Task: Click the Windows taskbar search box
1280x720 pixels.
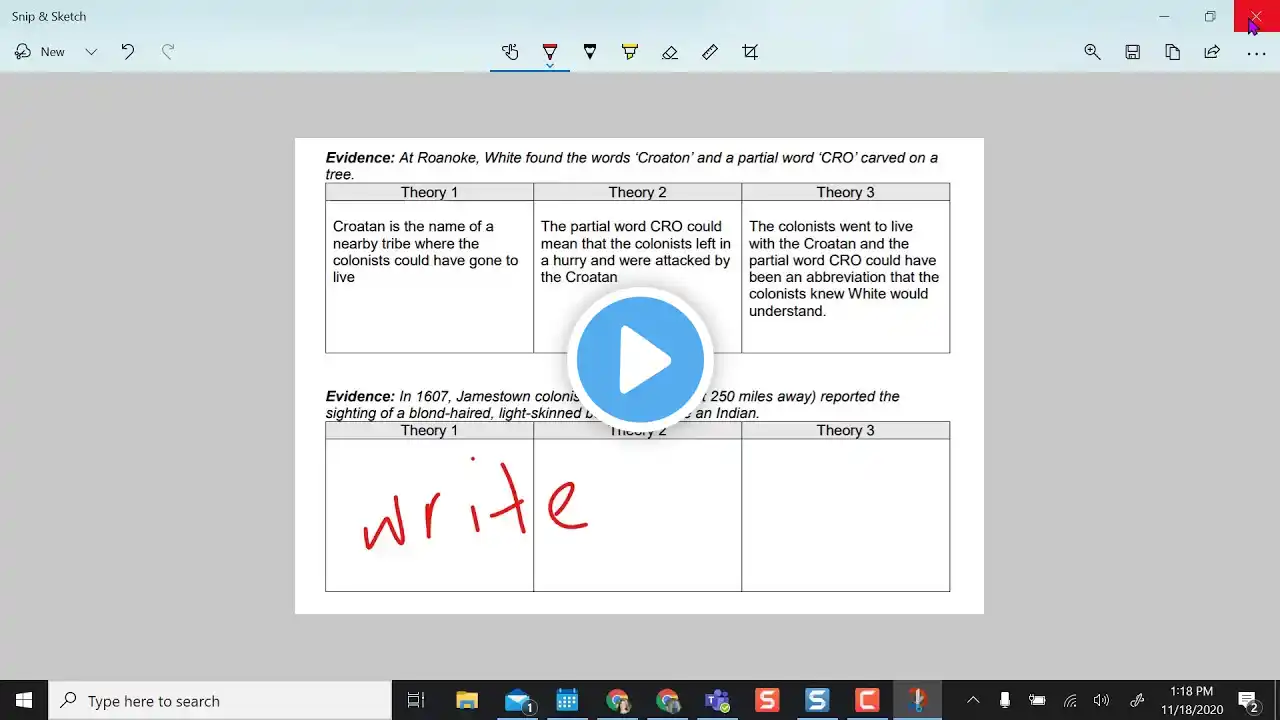Action: [220, 701]
